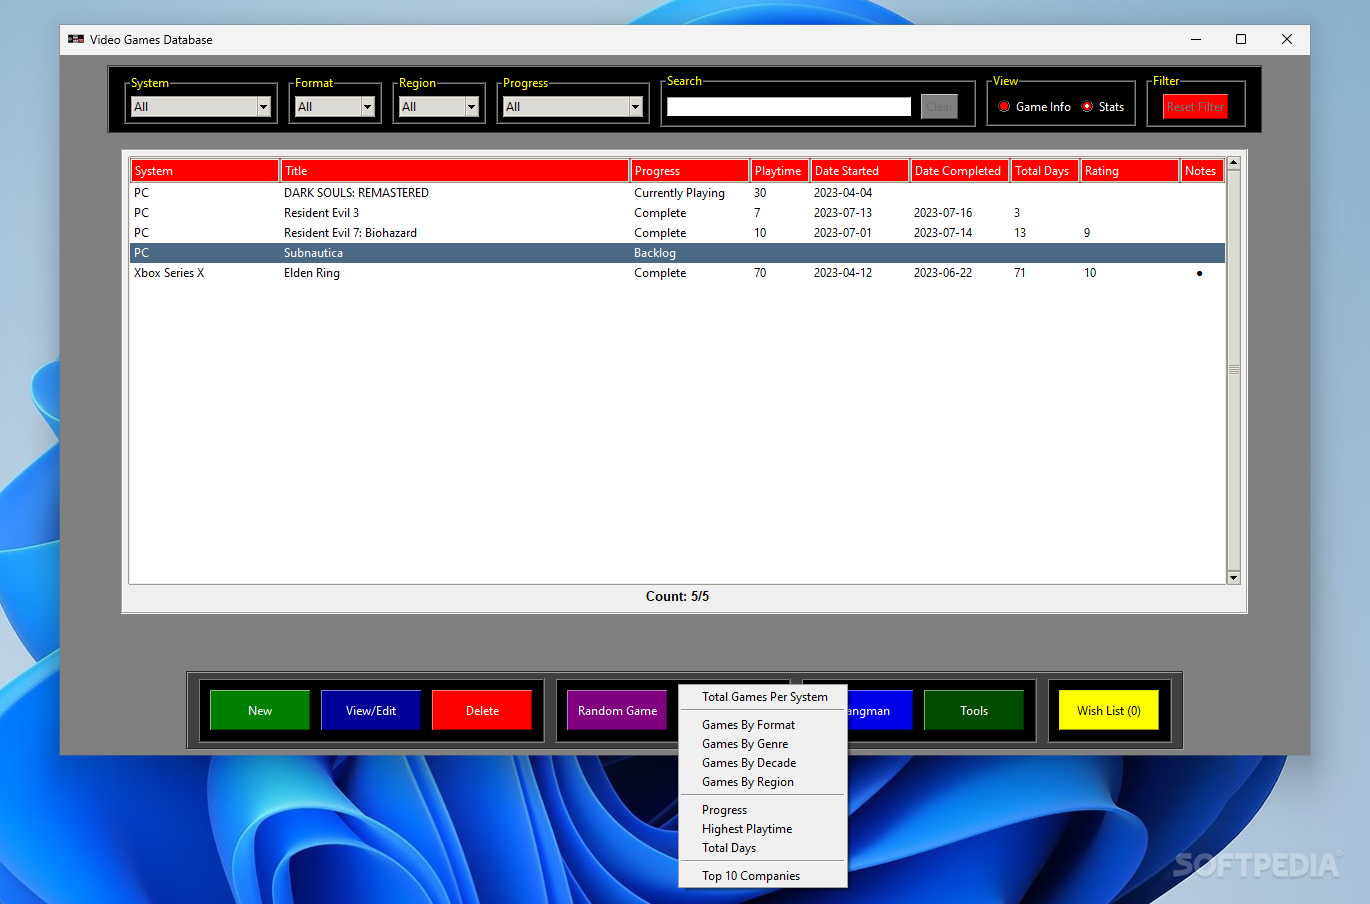The image size is (1370, 904).
Task: Click the purple Random Game button
Action: coord(617,711)
